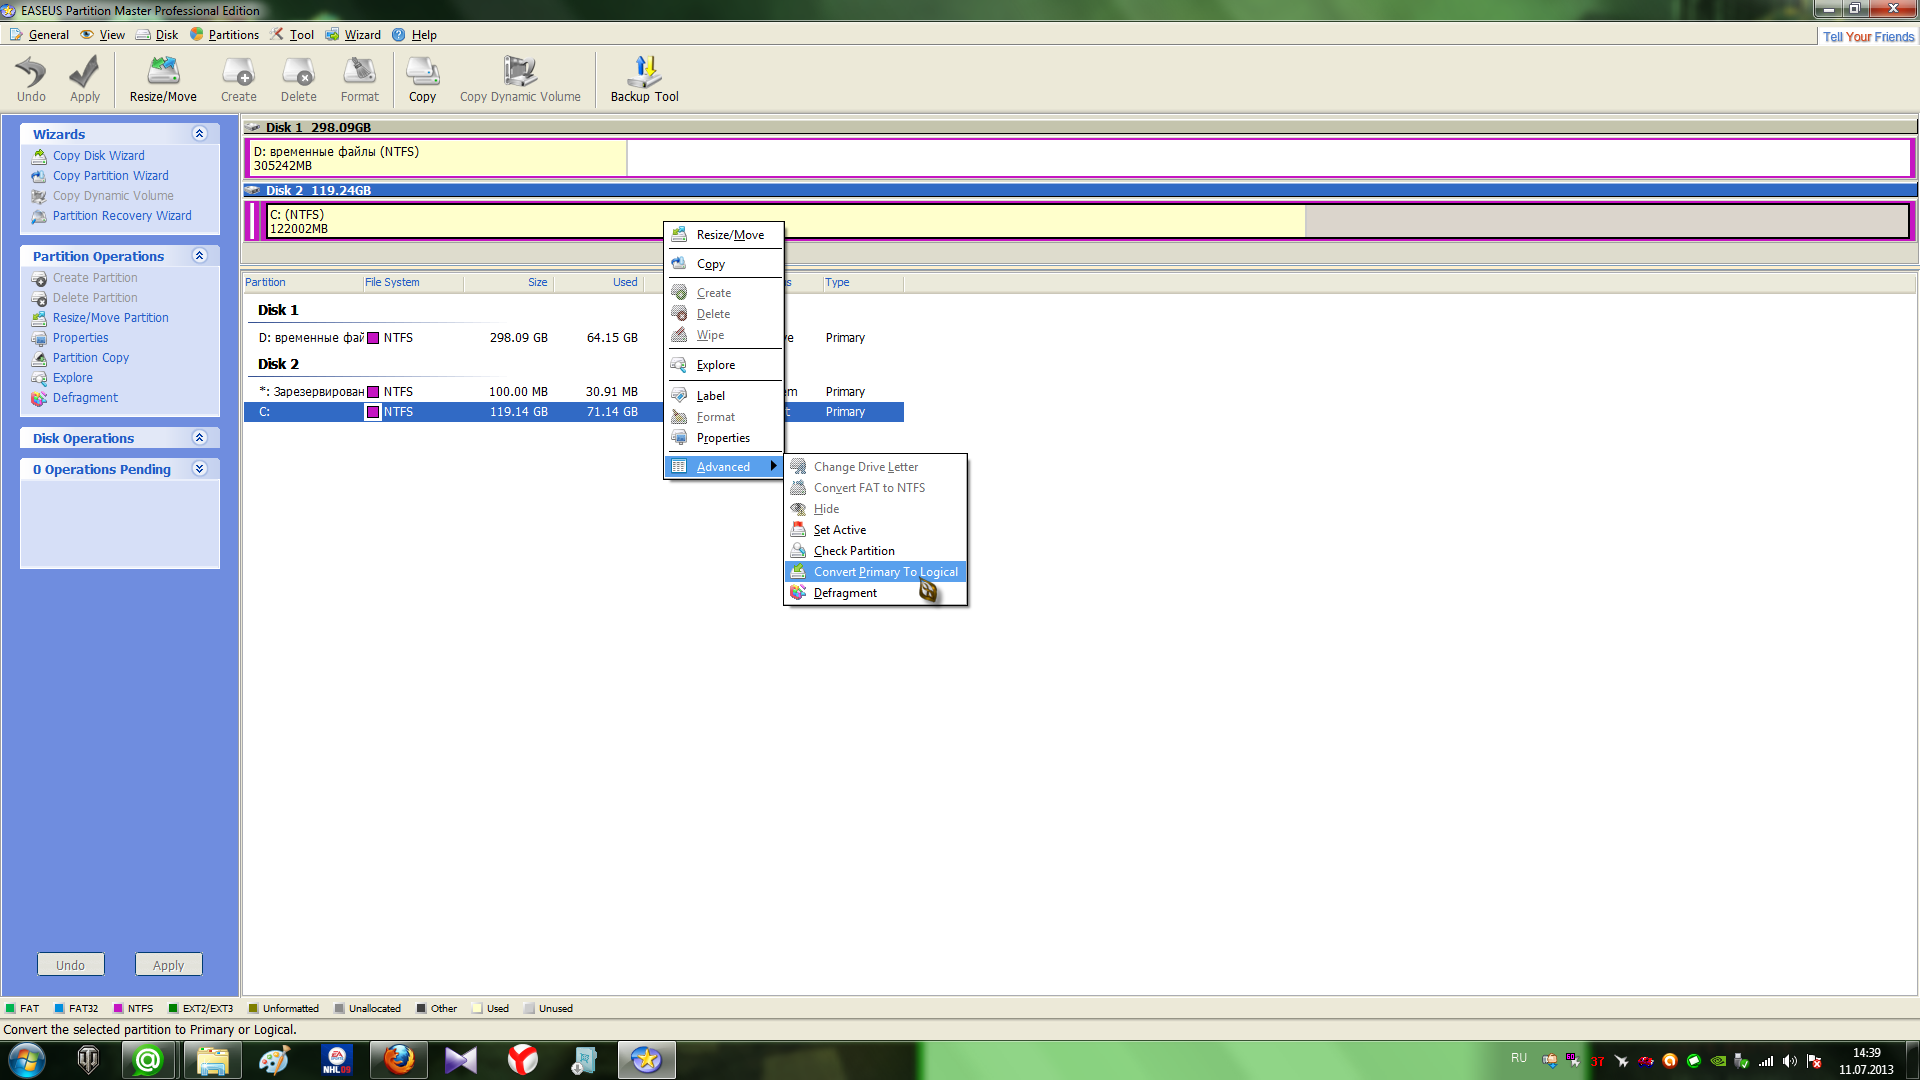Click the Apply button at sidebar bottom

(168, 965)
